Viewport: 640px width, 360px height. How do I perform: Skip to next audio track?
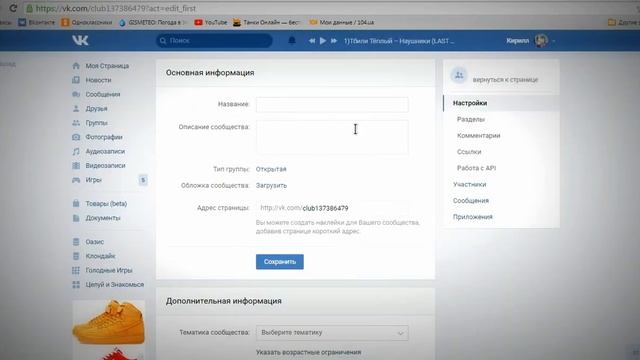coord(334,41)
